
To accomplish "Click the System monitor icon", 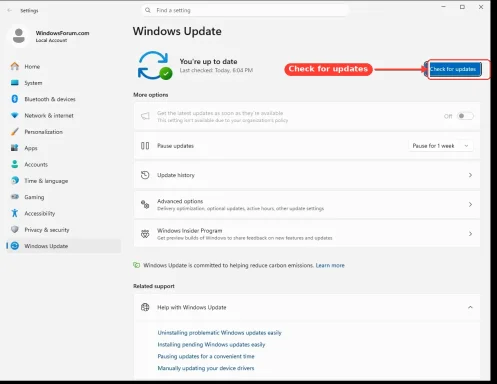I will click(15, 83).
